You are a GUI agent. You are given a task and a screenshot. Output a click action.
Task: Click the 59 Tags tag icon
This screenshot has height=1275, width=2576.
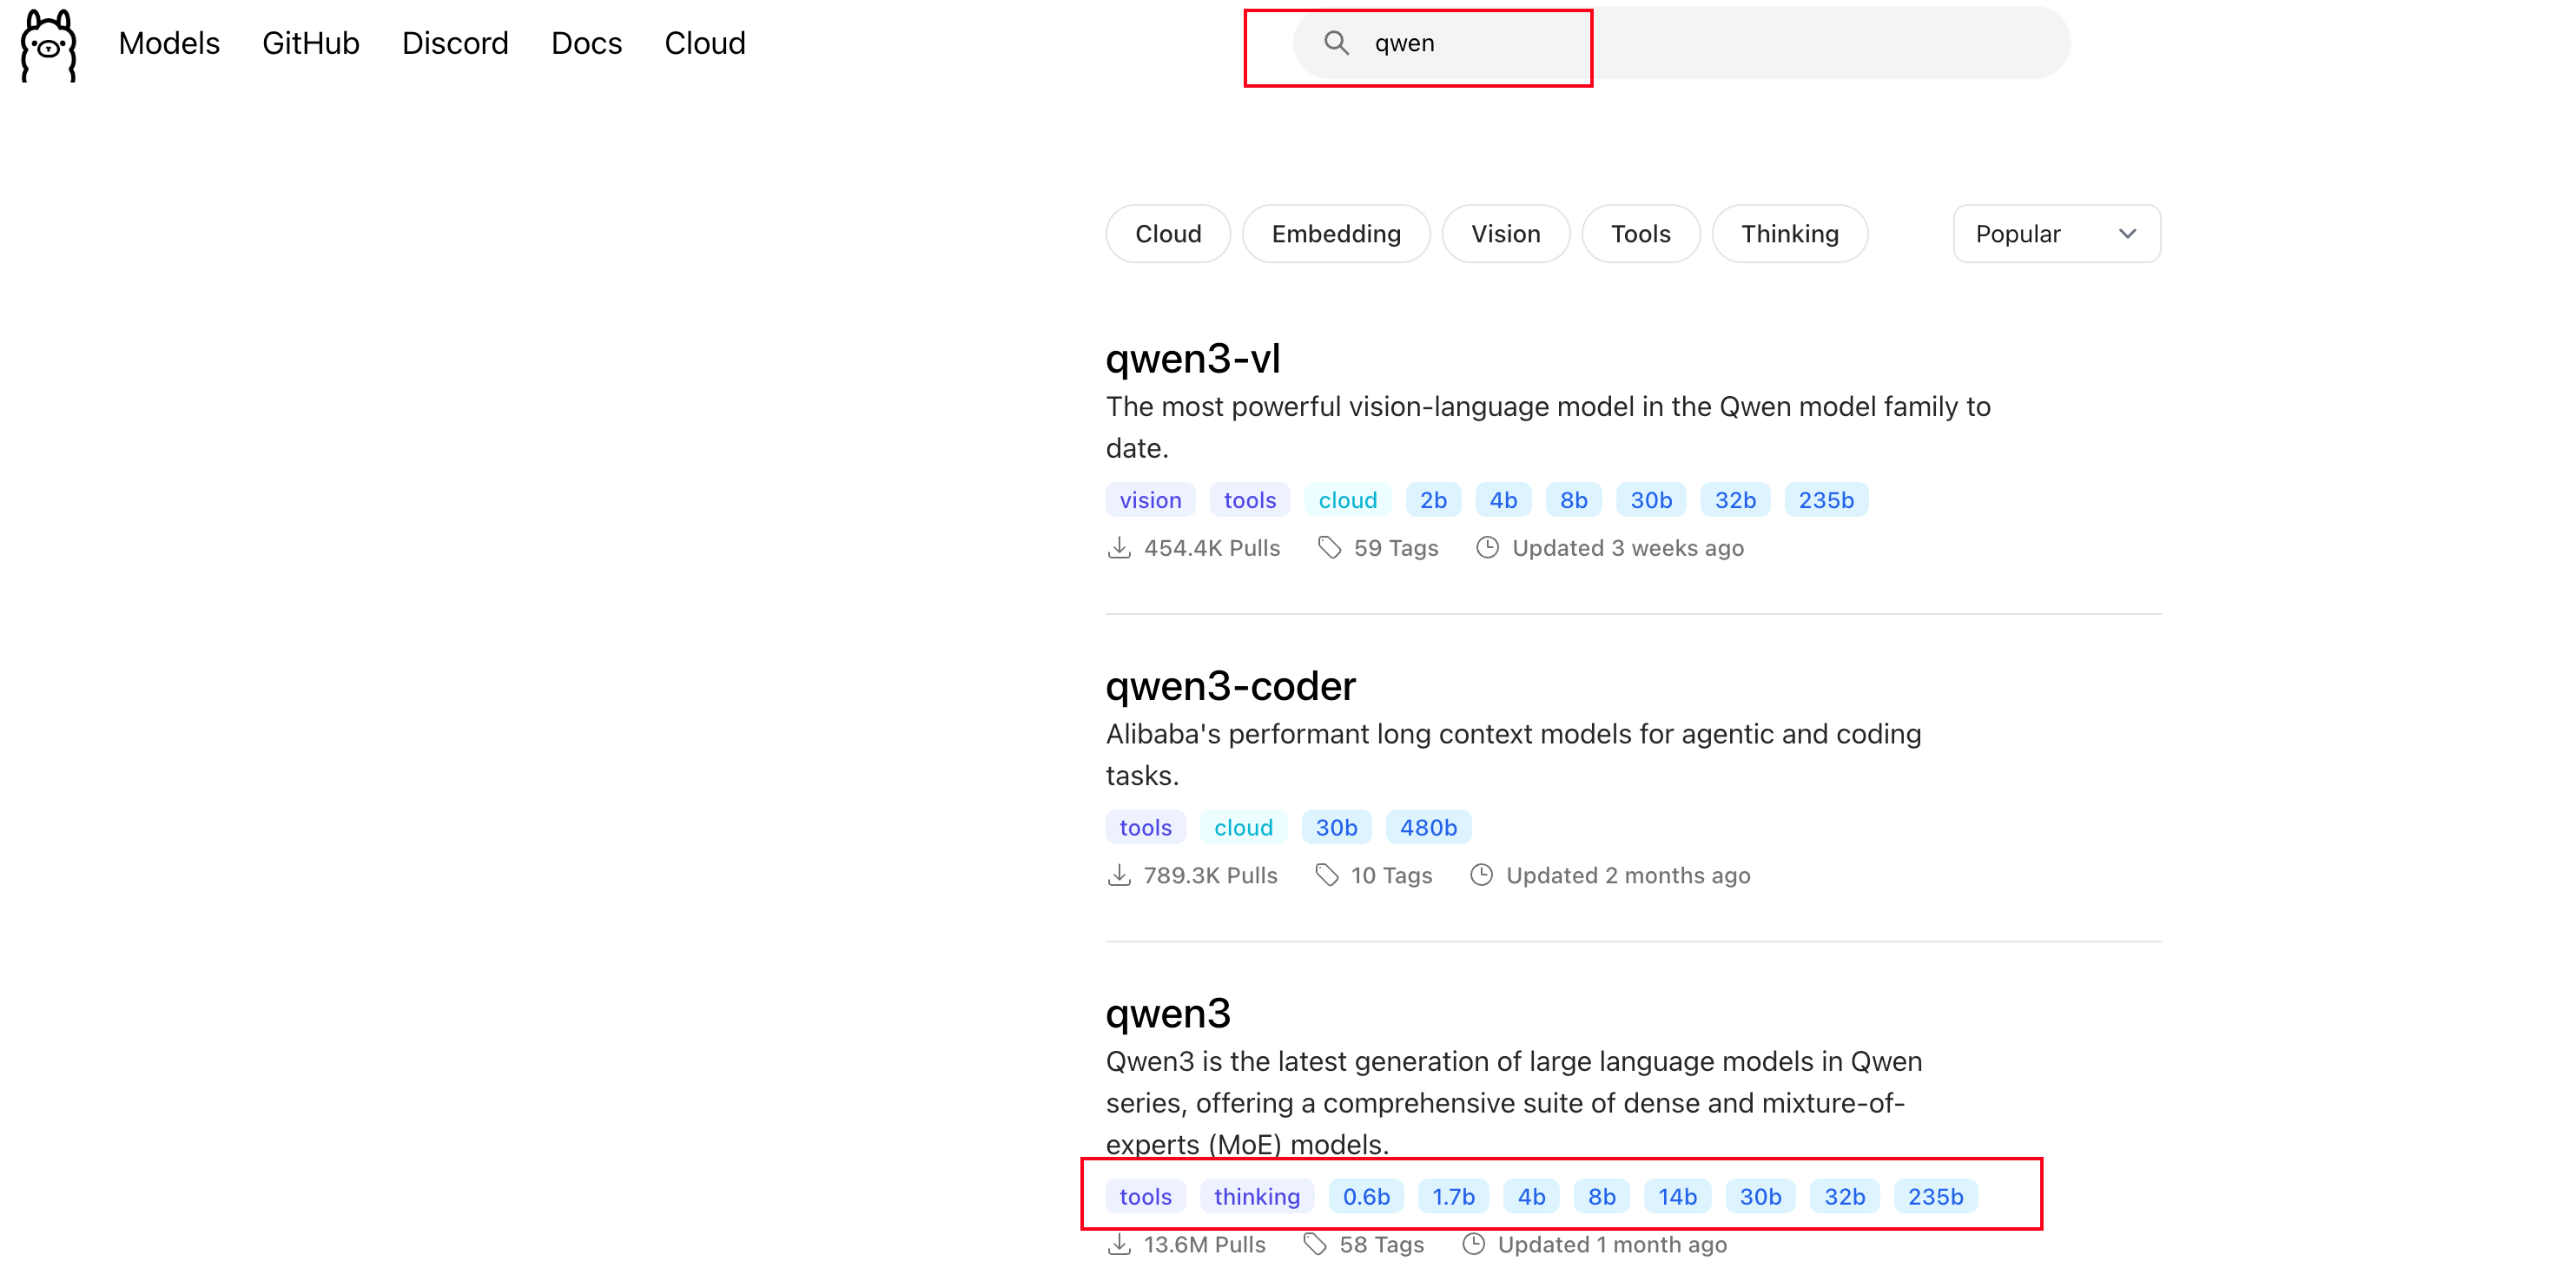[1329, 548]
